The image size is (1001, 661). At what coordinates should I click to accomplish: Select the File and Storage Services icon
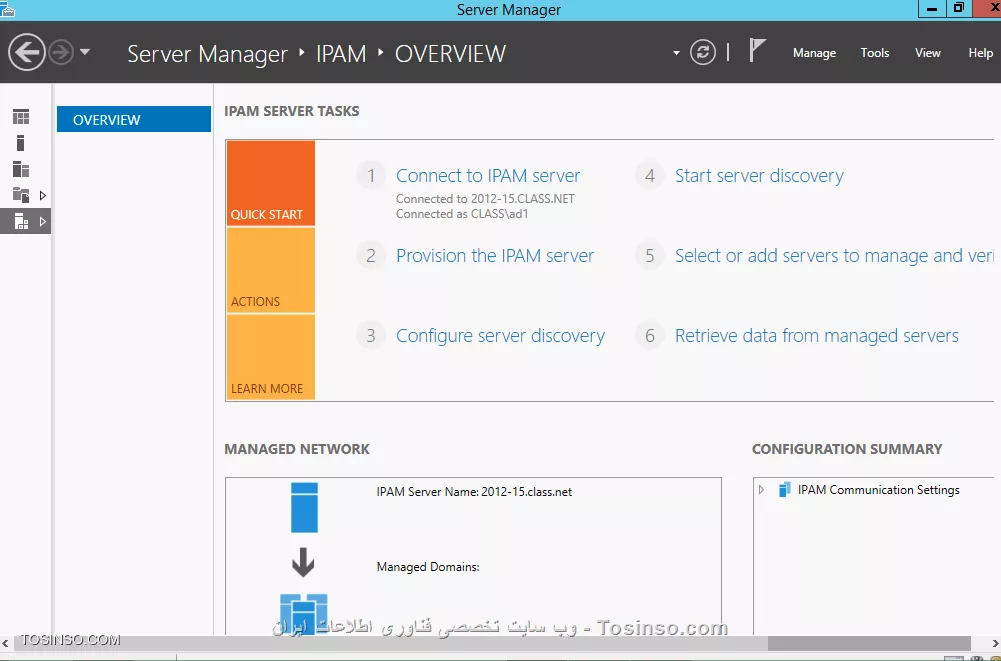21,195
